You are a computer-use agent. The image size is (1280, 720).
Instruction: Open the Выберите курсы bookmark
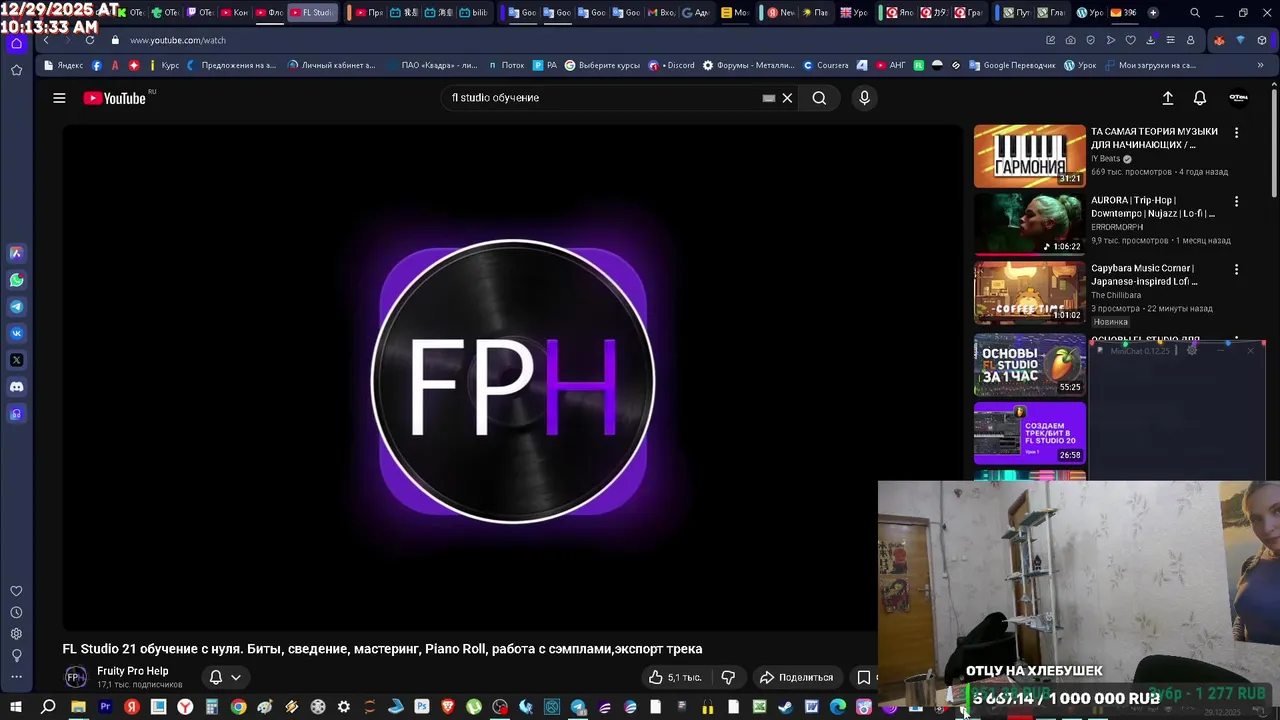pos(602,65)
